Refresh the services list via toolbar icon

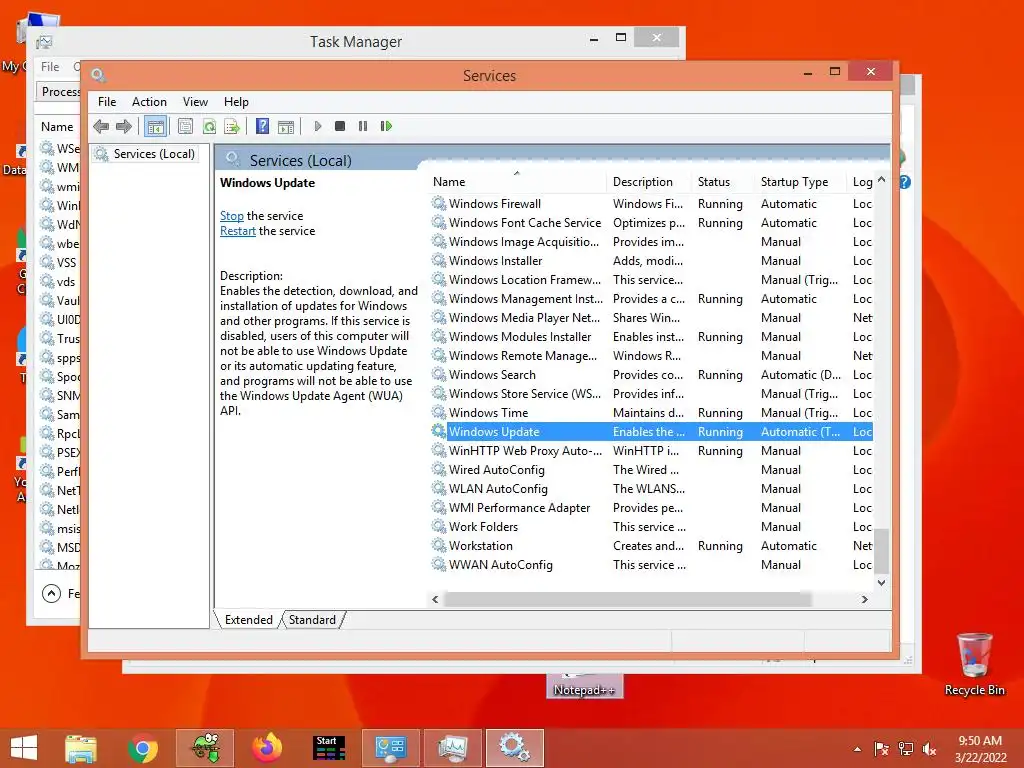209,126
